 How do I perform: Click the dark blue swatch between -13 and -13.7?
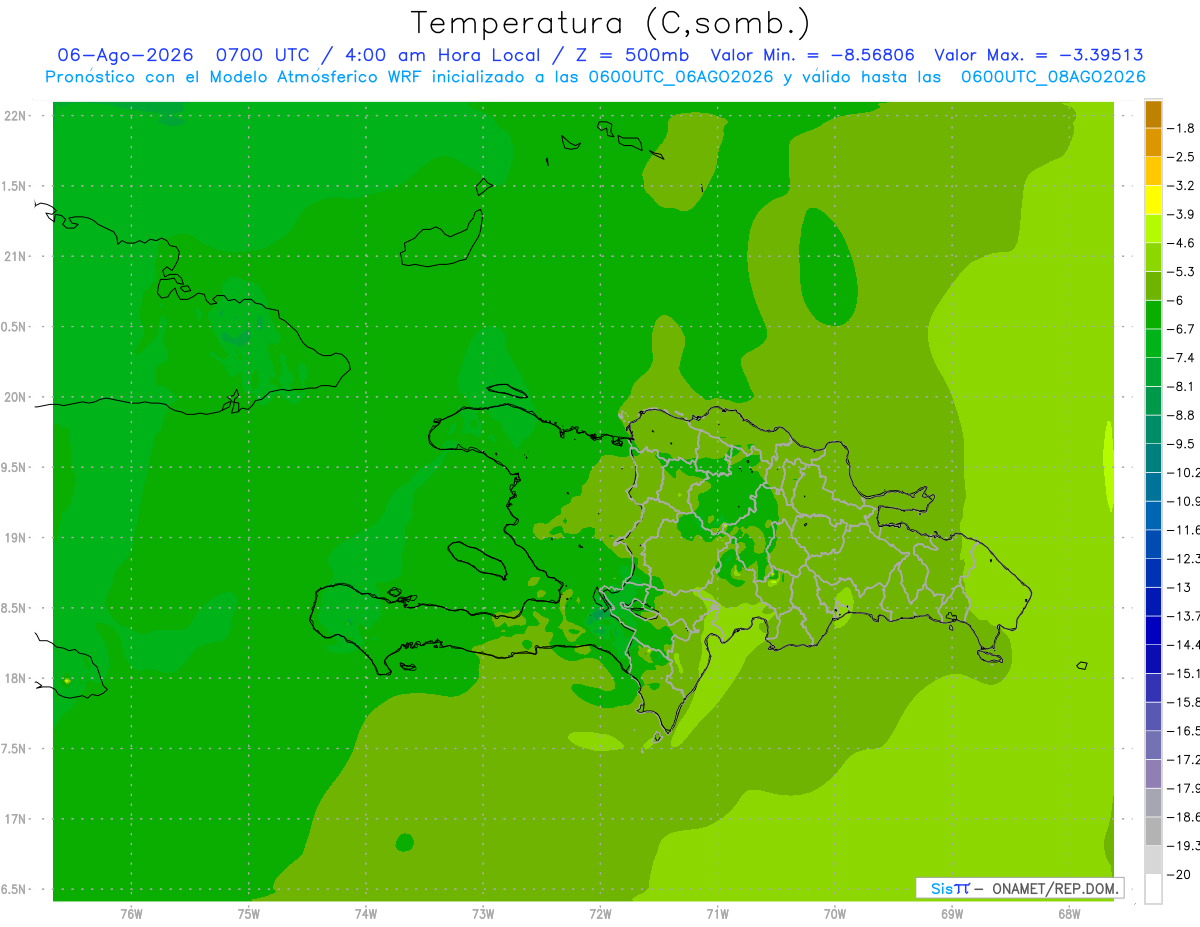1153,602
